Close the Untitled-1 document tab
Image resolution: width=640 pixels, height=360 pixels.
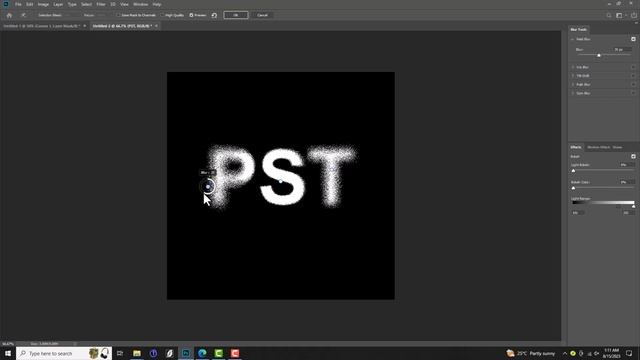84,26
